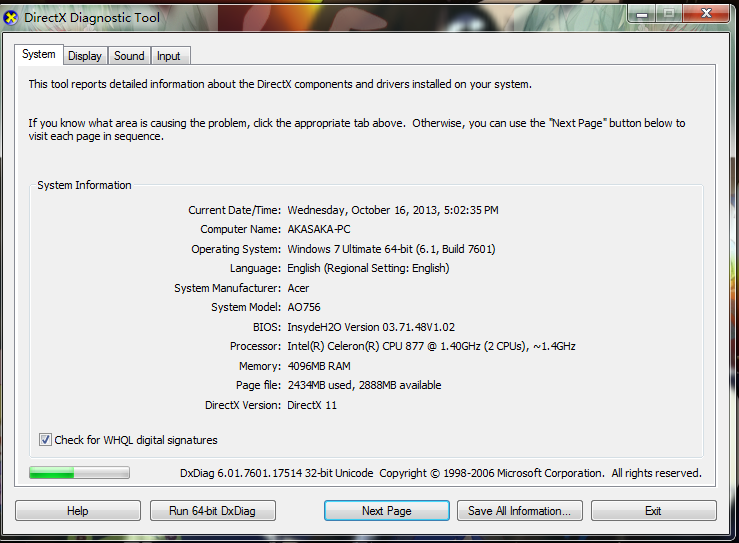
Task: Toggle Check for WHQL digital signatures checkbox
Action: (45, 440)
